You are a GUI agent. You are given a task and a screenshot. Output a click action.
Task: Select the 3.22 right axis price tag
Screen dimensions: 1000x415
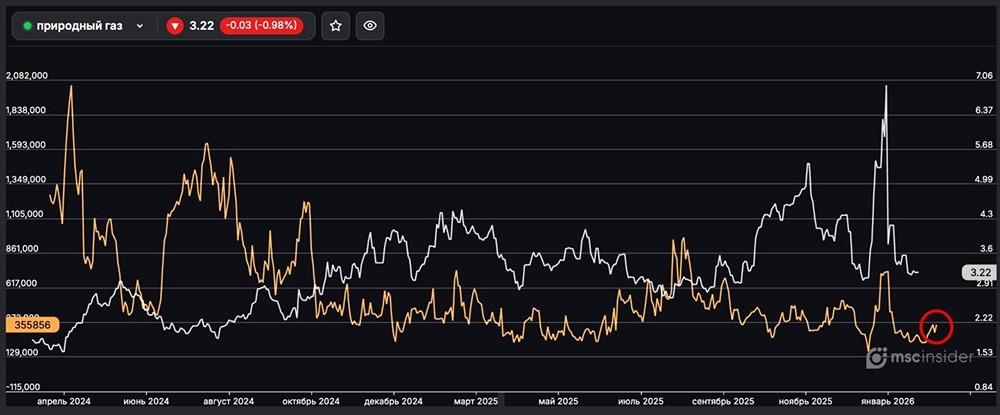(x=979, y=272)
